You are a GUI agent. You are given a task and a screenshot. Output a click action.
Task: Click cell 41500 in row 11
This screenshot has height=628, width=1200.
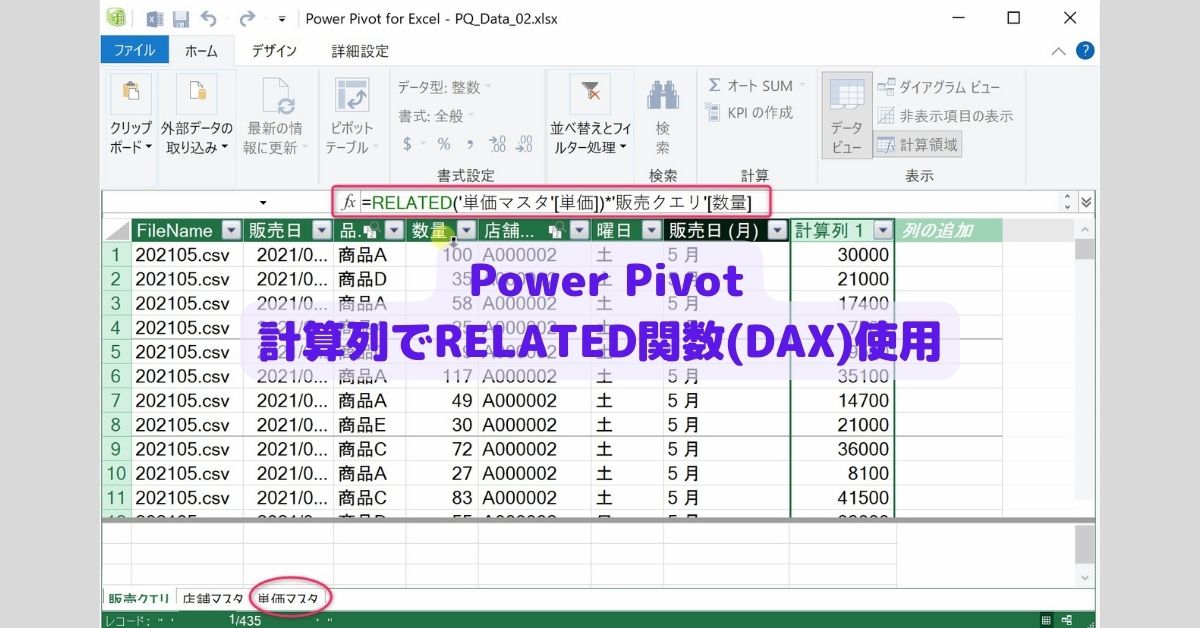842,497
